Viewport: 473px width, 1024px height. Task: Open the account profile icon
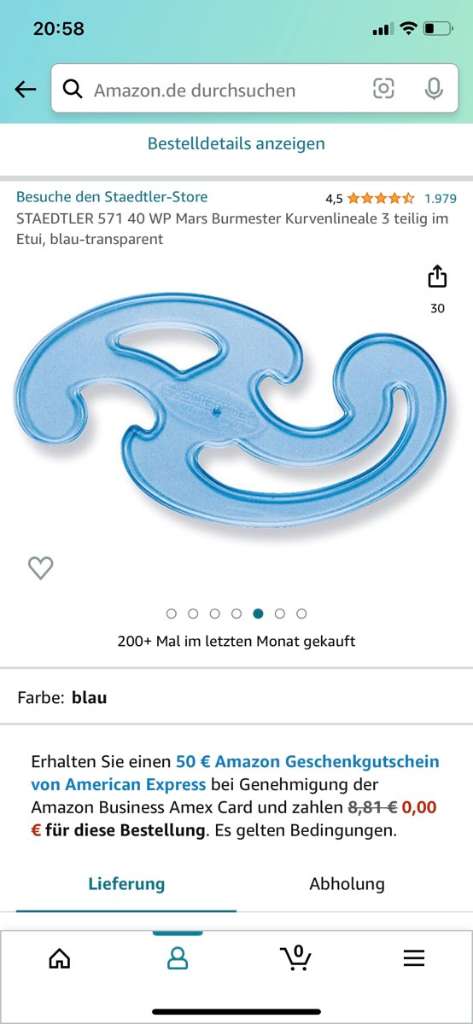[x=177, y=958]
